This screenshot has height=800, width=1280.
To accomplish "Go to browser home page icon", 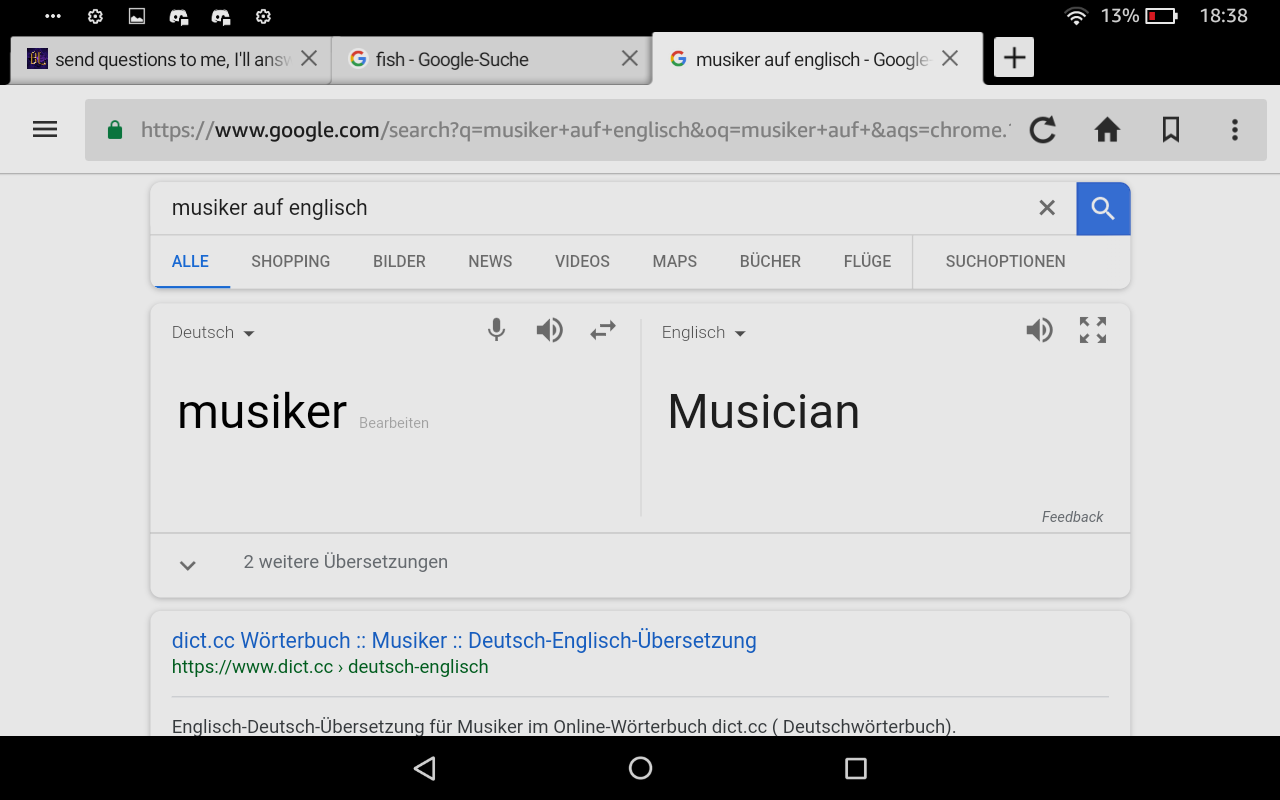I will coord(1107,129).
